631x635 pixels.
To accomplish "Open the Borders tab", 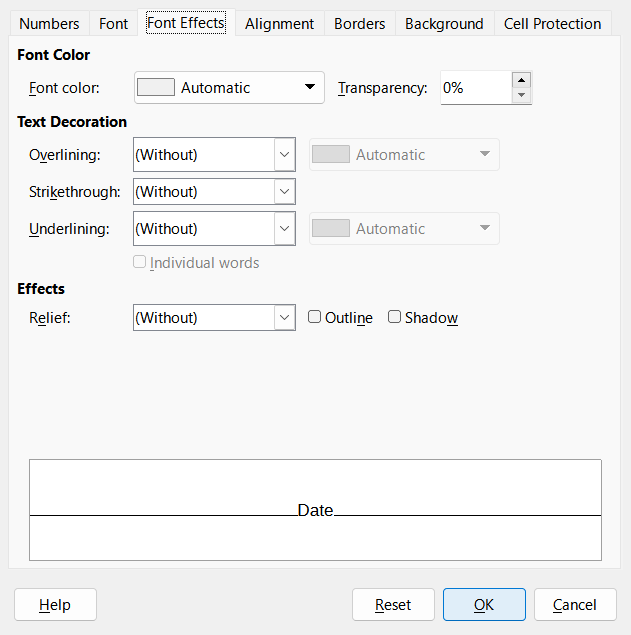I will click(359, 23).
